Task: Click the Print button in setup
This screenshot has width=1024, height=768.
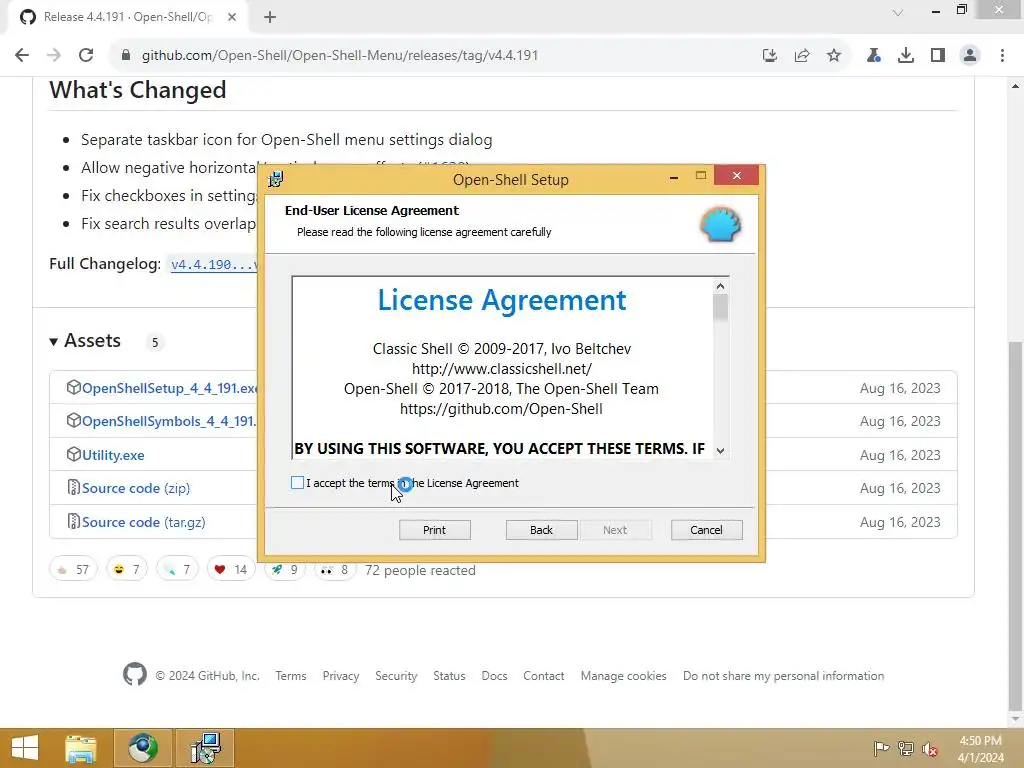Action: (434, 530)
